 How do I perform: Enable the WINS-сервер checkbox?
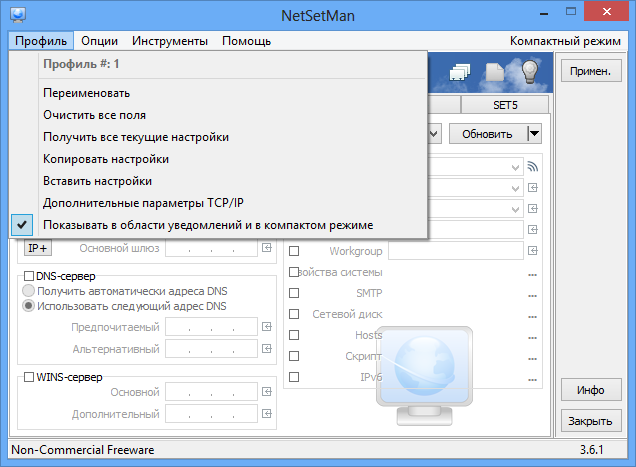click(x=29, y=377)
